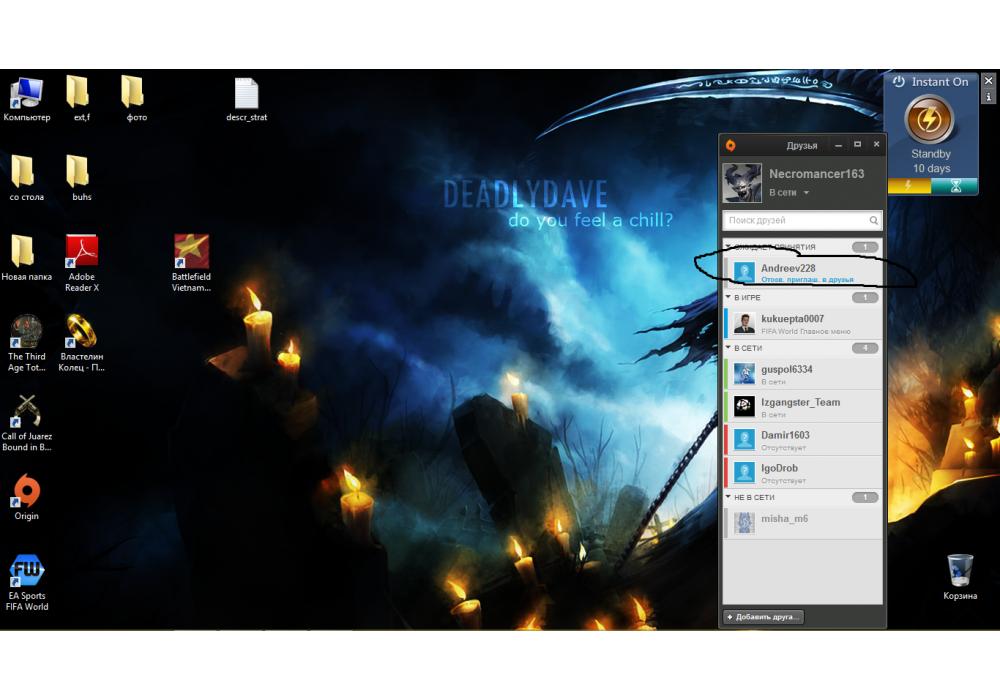Collapse the Ожидает принятия section
This screenshot has height=700, width=1000.
point(728,246)
